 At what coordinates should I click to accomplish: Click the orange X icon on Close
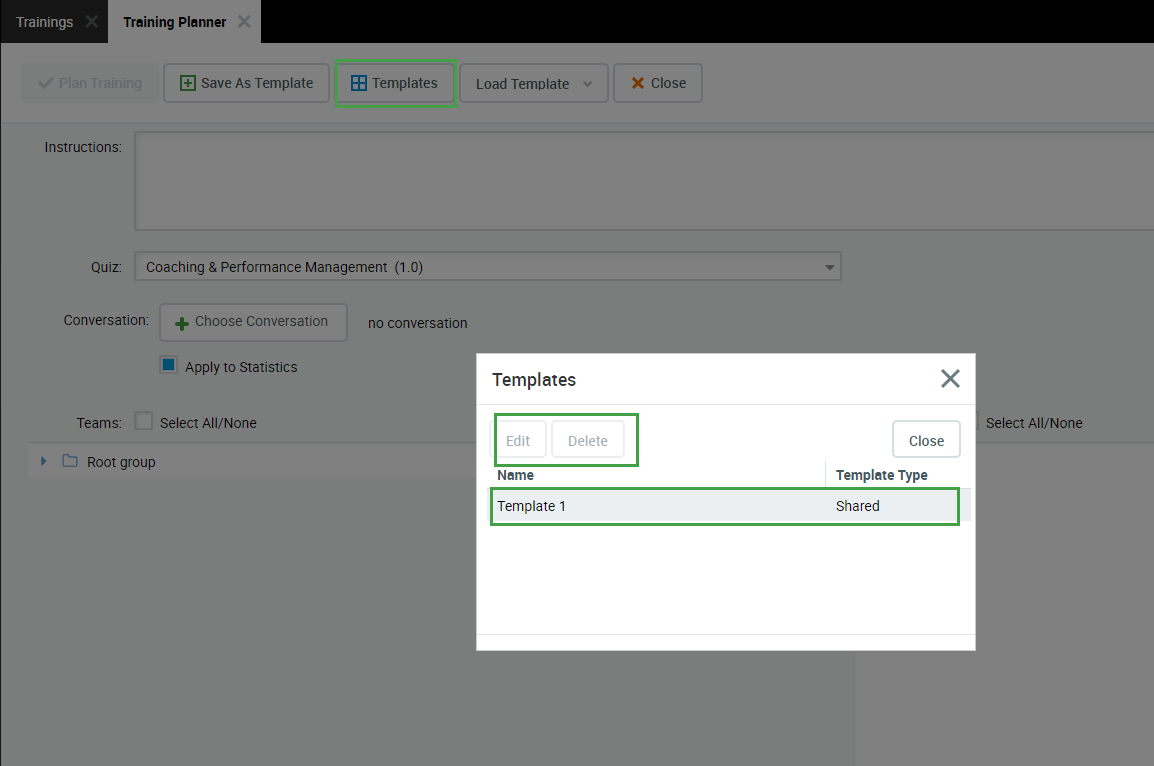point(638,83)
